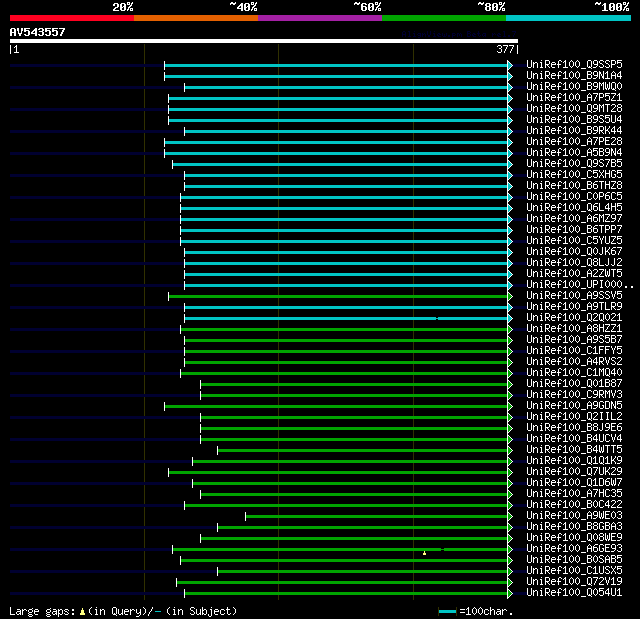Select the UniRef100_Q1D6W7 entry

click(x=574, y=483)
